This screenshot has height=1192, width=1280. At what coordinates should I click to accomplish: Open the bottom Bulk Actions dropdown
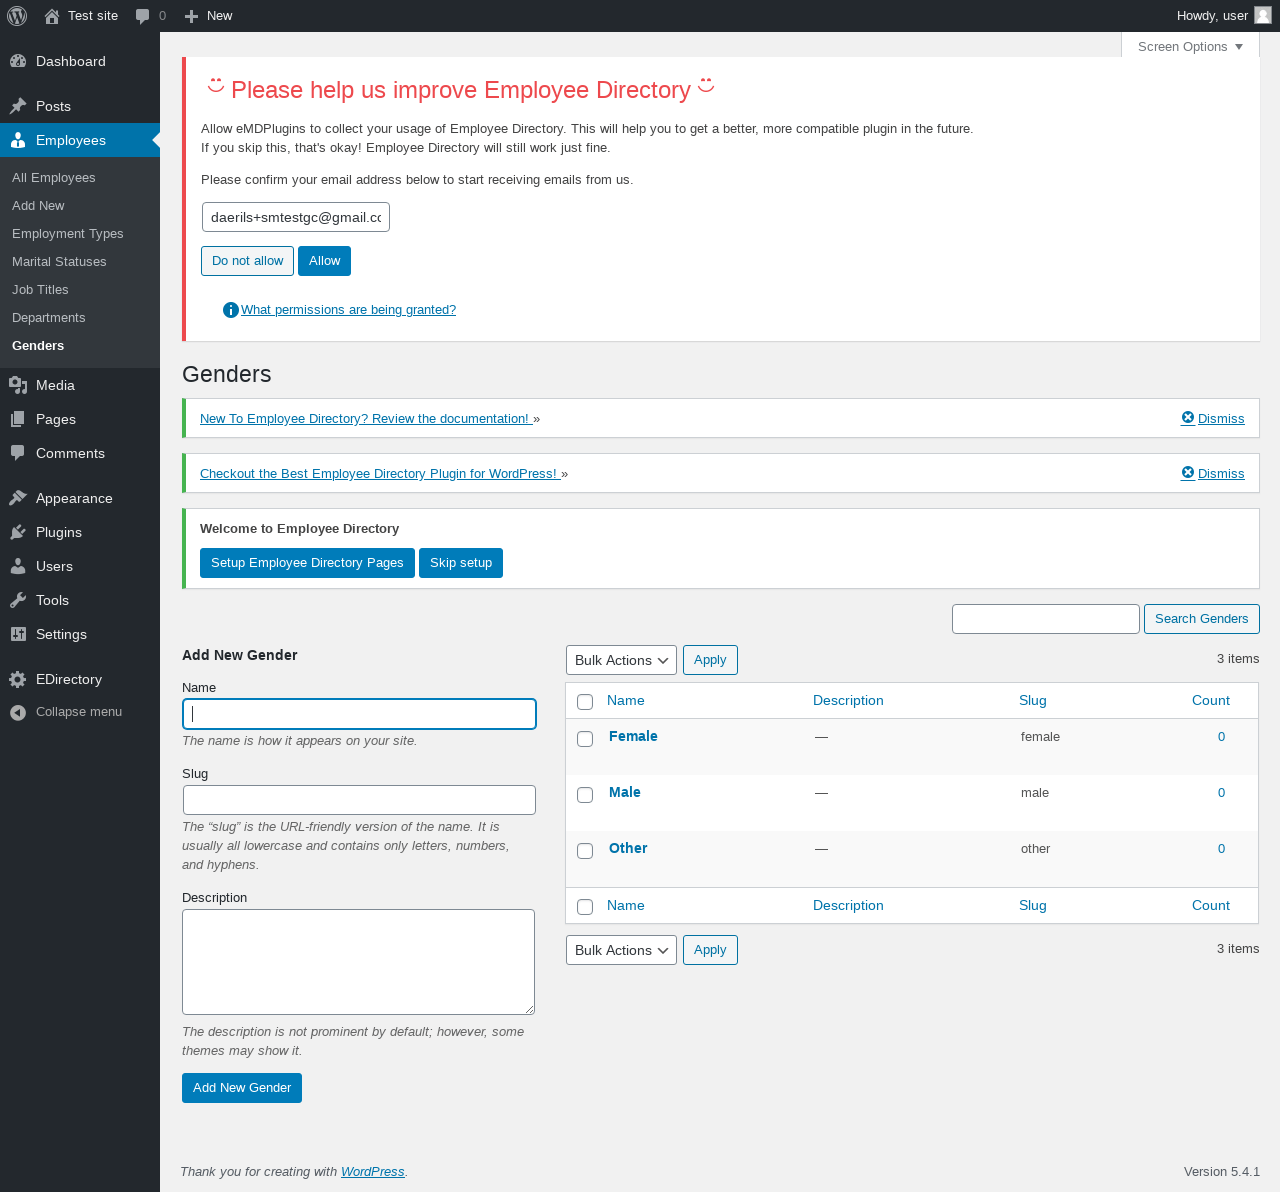(621, 950)
